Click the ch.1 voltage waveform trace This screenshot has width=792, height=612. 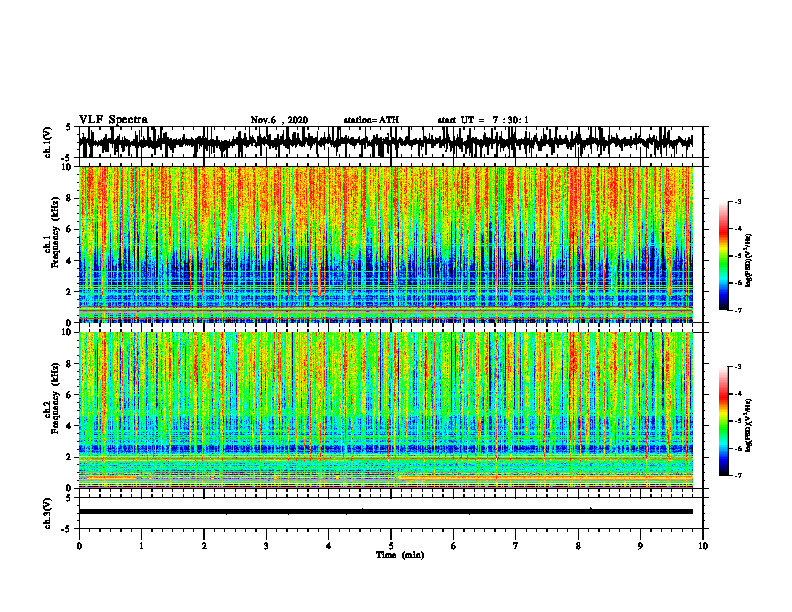coord(385,142)
